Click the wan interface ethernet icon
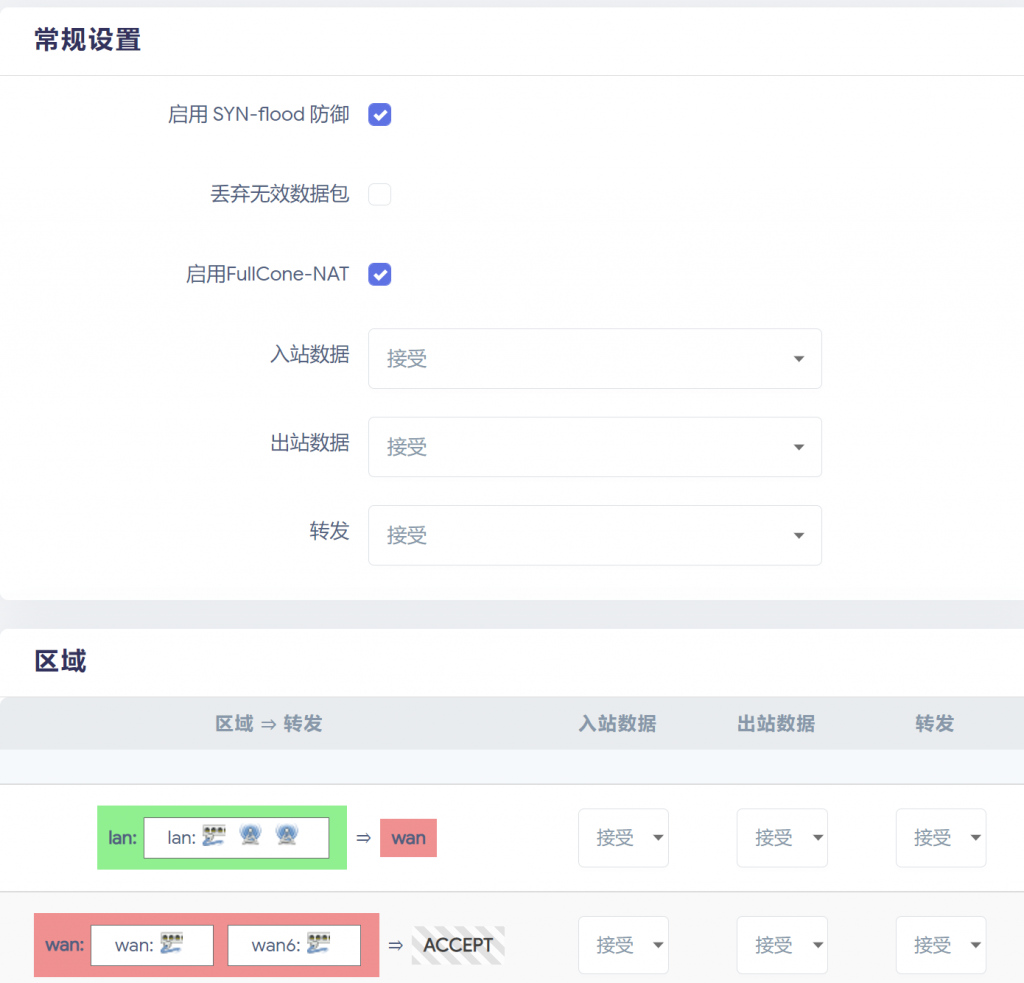The width and height of the screenshot is (1024, 983). click(x=171, y=944)
